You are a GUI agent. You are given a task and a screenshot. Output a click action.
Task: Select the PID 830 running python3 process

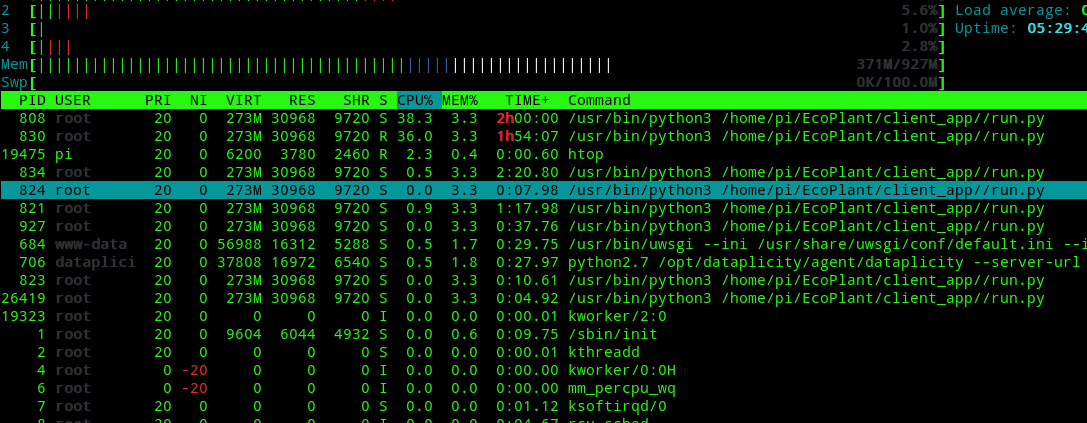[x=544, y=136]
